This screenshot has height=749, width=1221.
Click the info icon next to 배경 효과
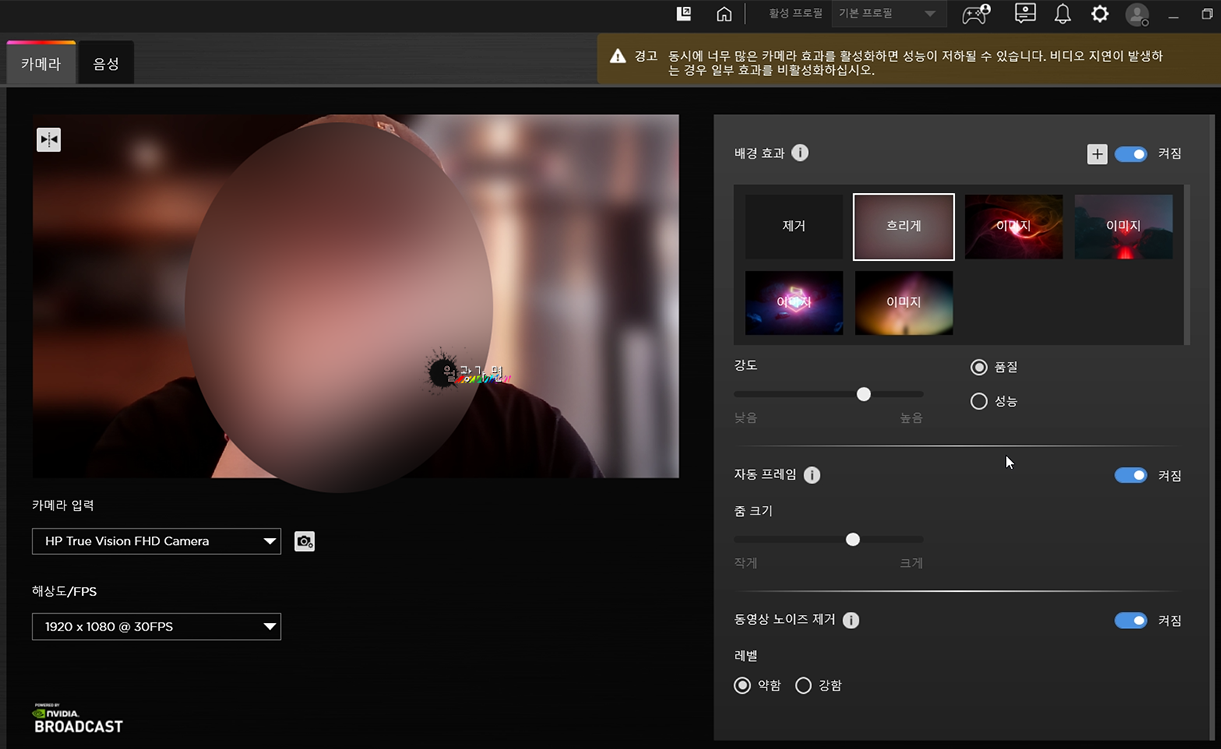click(x=800, y=153)
